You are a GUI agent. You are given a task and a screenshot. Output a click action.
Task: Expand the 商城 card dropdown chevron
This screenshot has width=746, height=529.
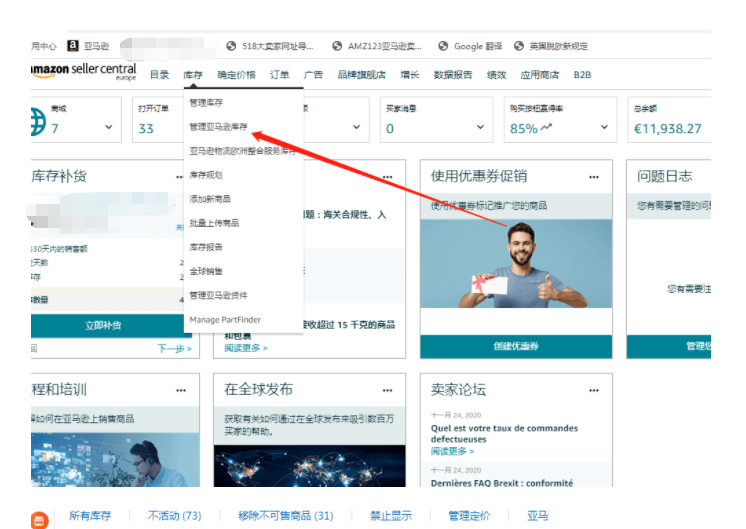pos(109,127)
